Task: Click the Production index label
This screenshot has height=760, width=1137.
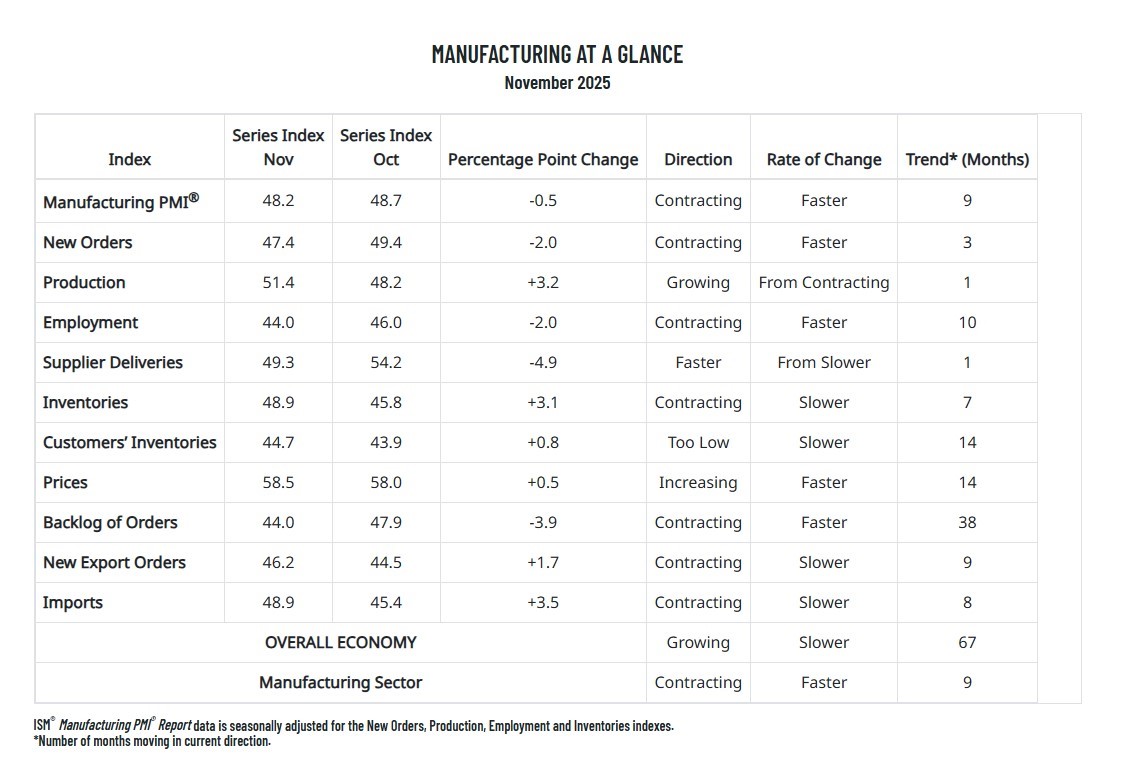Action: [84, 282]
